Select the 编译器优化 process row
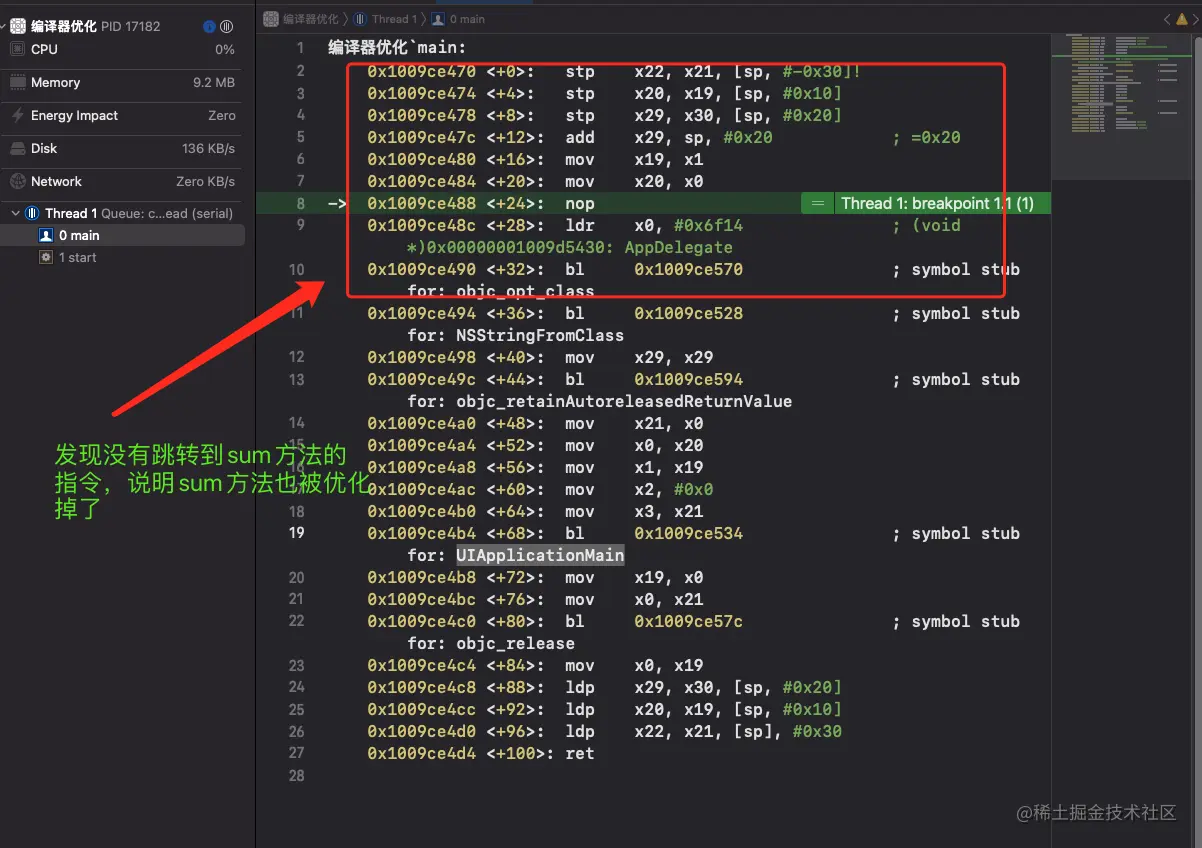The width and height of the screenshot is (1202, 848). pyautogui.click(x=122, y=26)
